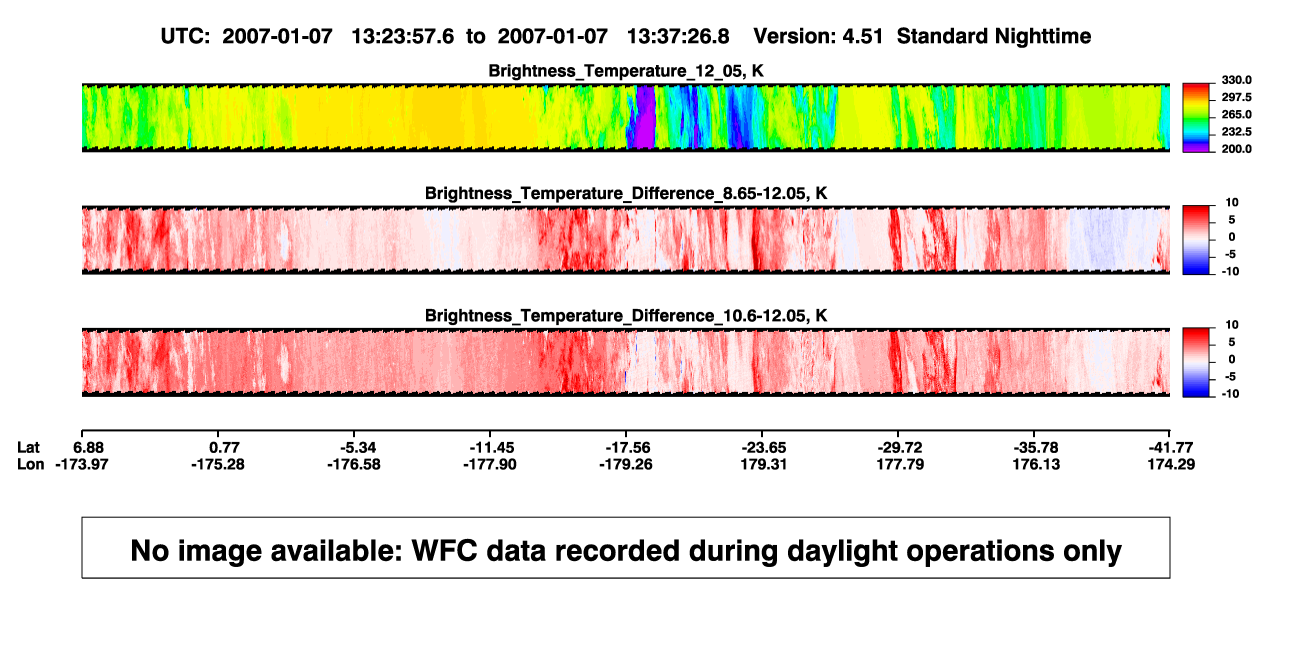Click the latitude value -41.77

click(x=1171, y=447)
